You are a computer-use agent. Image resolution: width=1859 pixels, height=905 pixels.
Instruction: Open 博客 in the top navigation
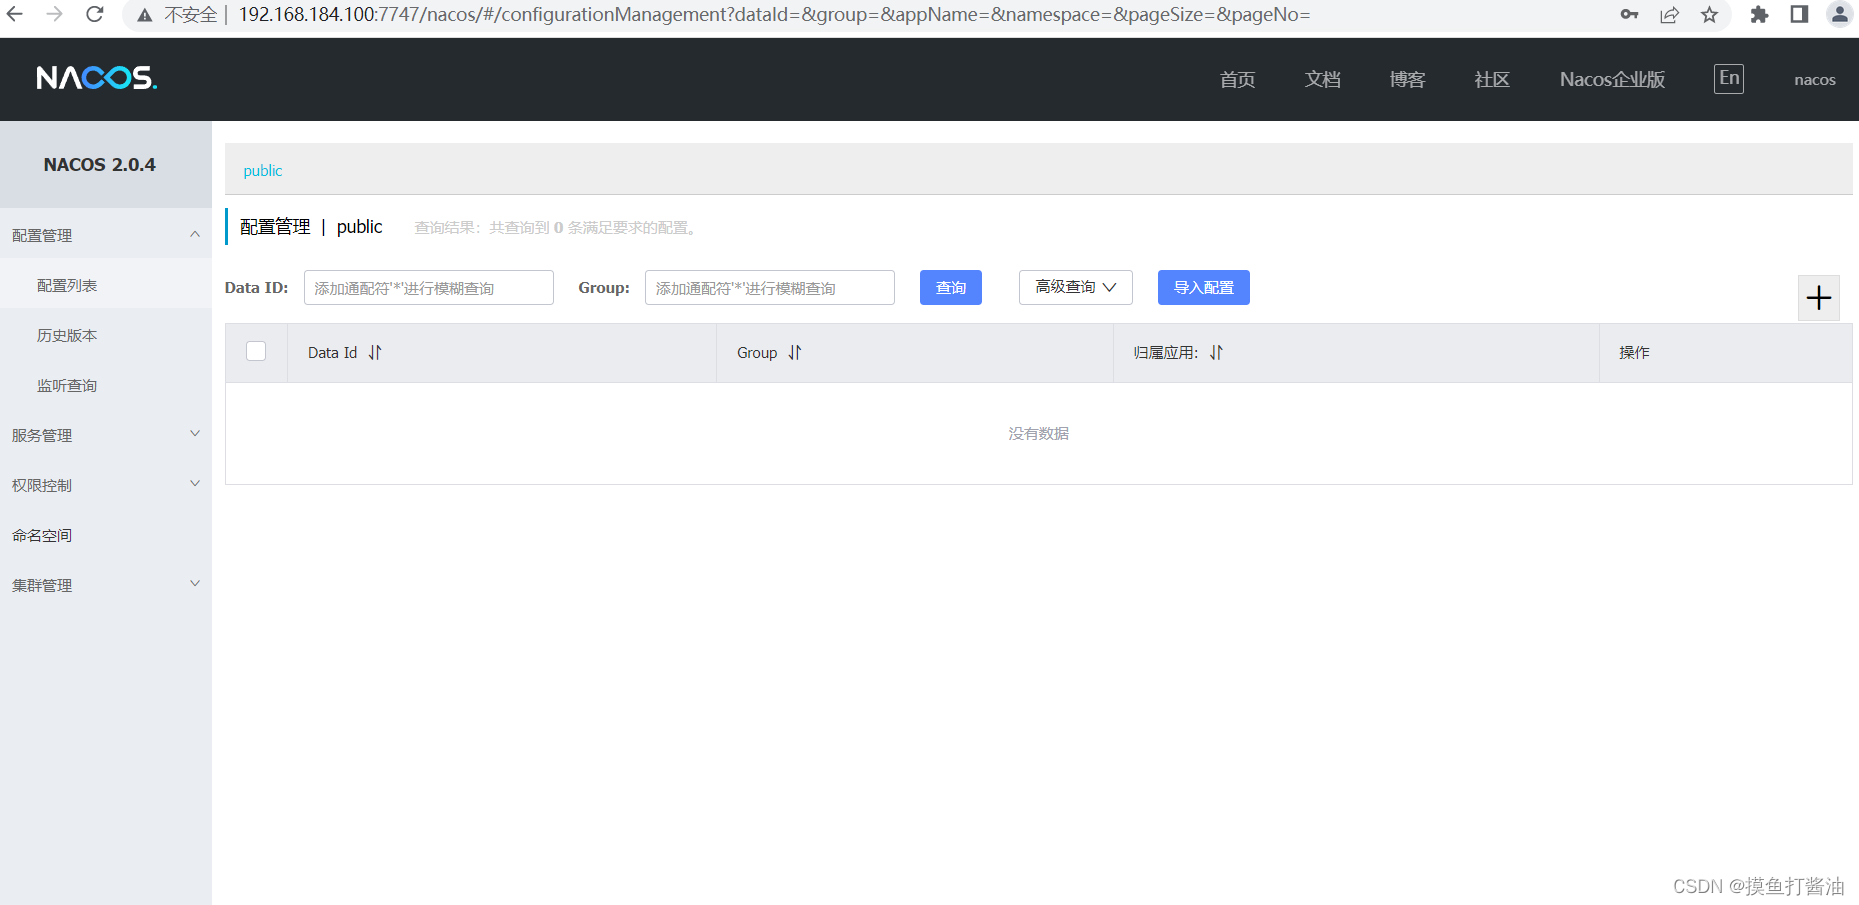point(1407,79)
